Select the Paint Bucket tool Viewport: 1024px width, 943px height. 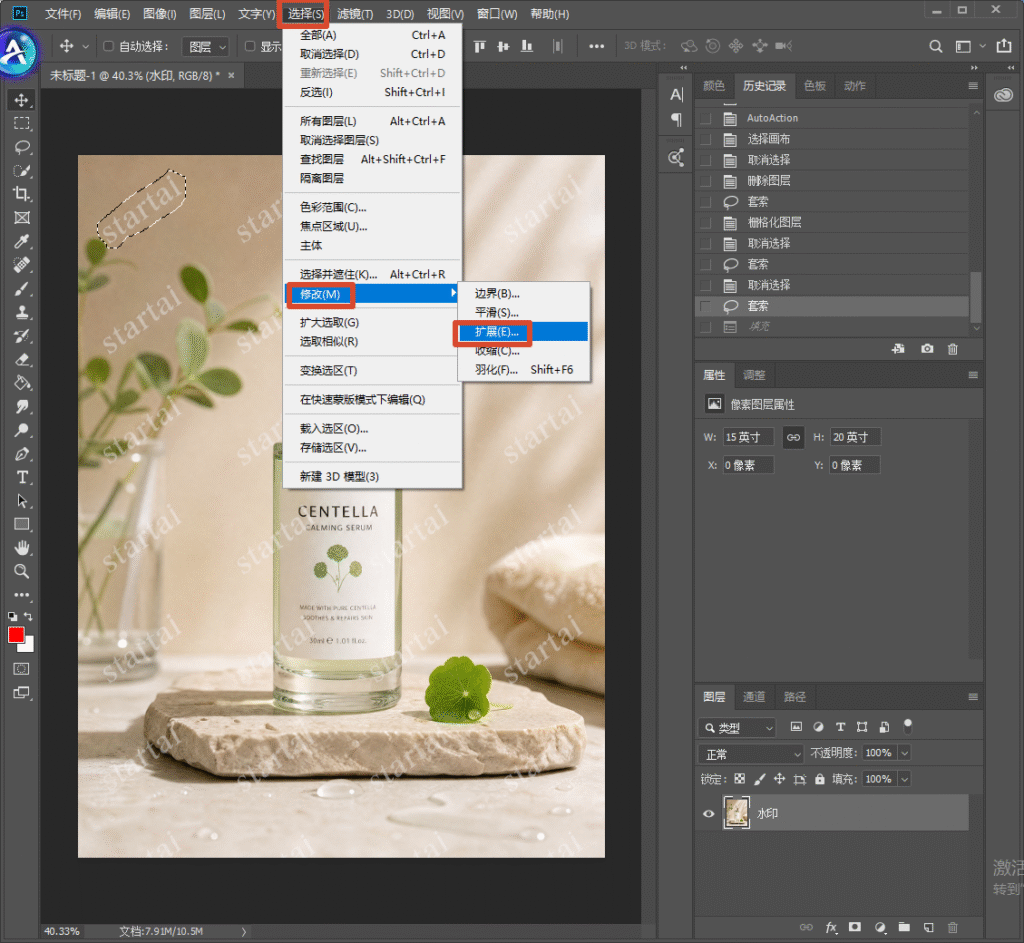pyautogui.click(x=22, y=383)
